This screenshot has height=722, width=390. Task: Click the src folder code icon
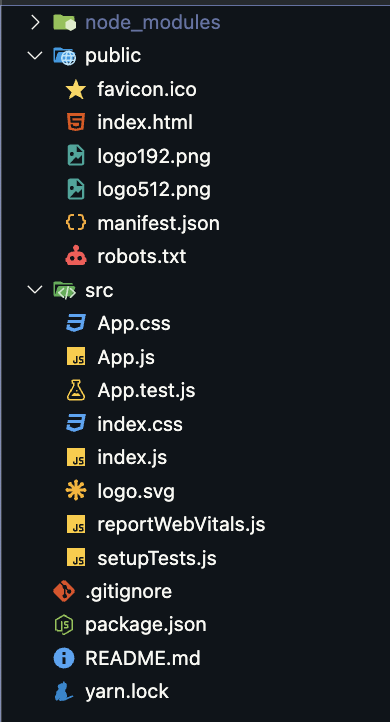[64, 290]
